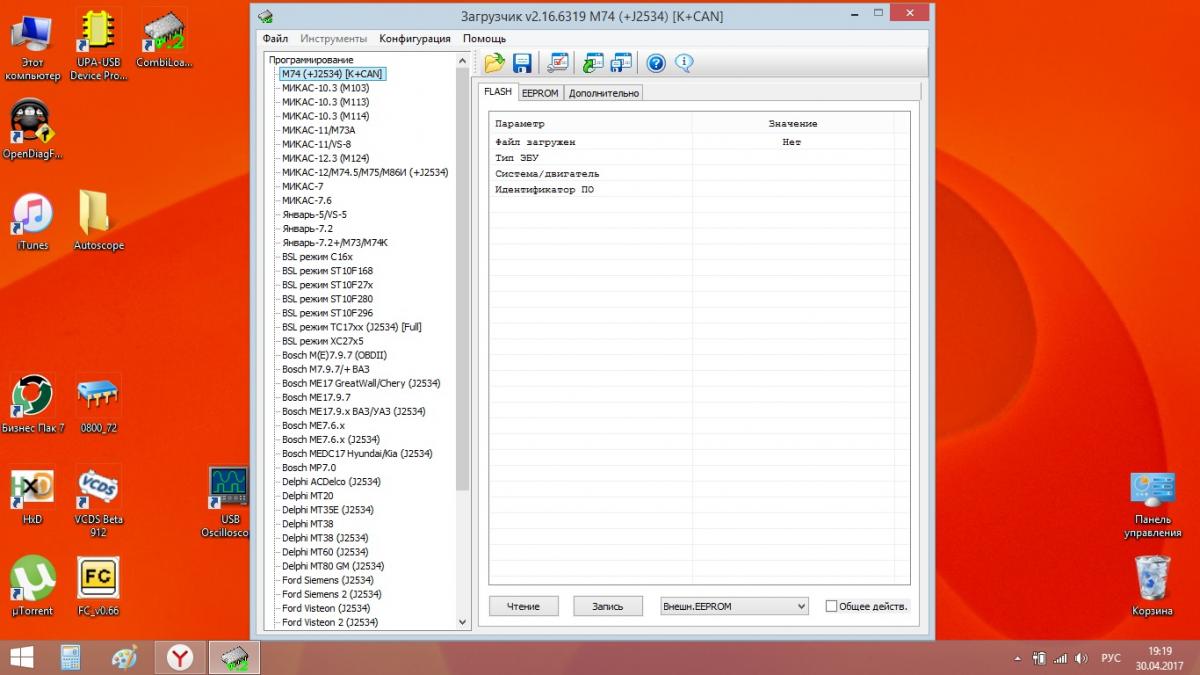The image size is (1200, 675).
Task: Switch to the EEPROM tab
Action: [540, 93]
